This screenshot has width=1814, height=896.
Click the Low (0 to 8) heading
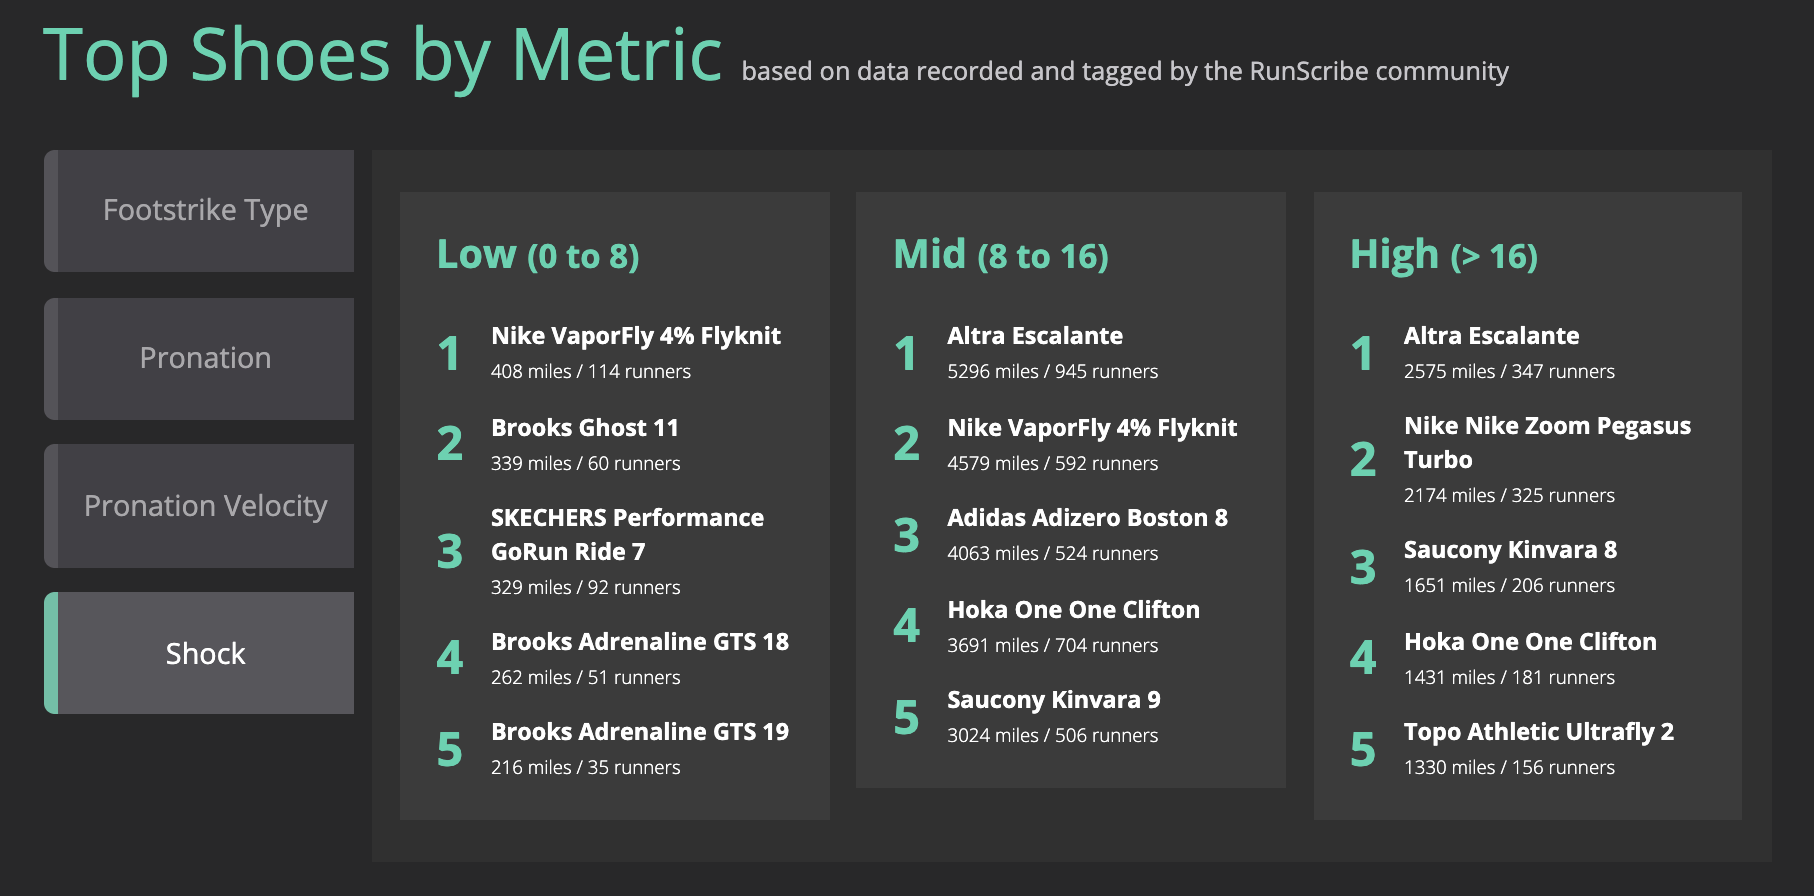tap(538, 255)
